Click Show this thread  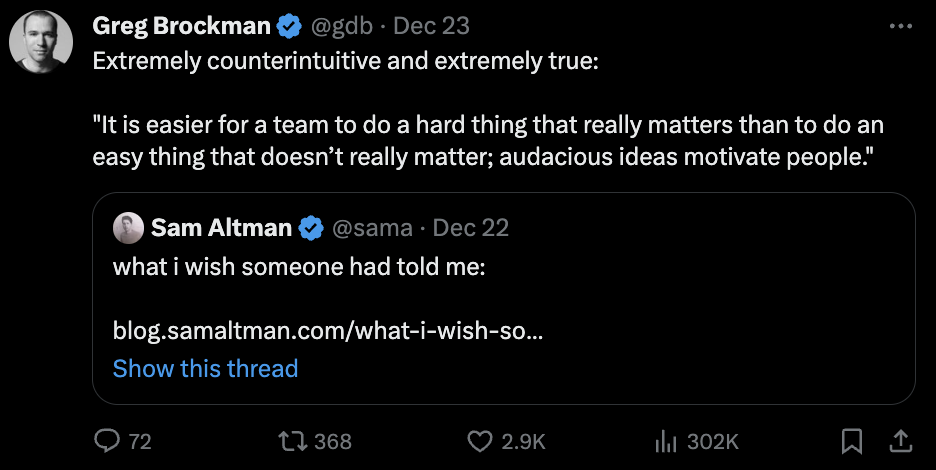pos(205,368)
